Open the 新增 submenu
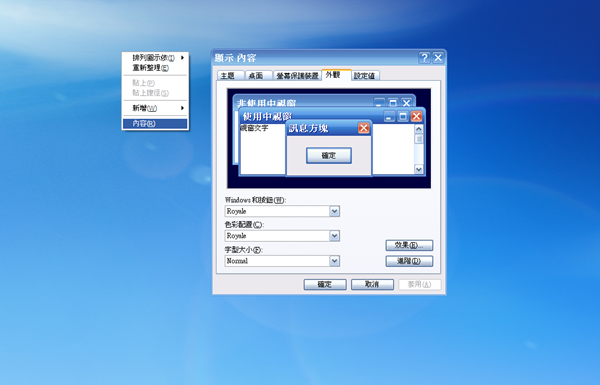This screenshot has width=600, height=385. point(155,108)
